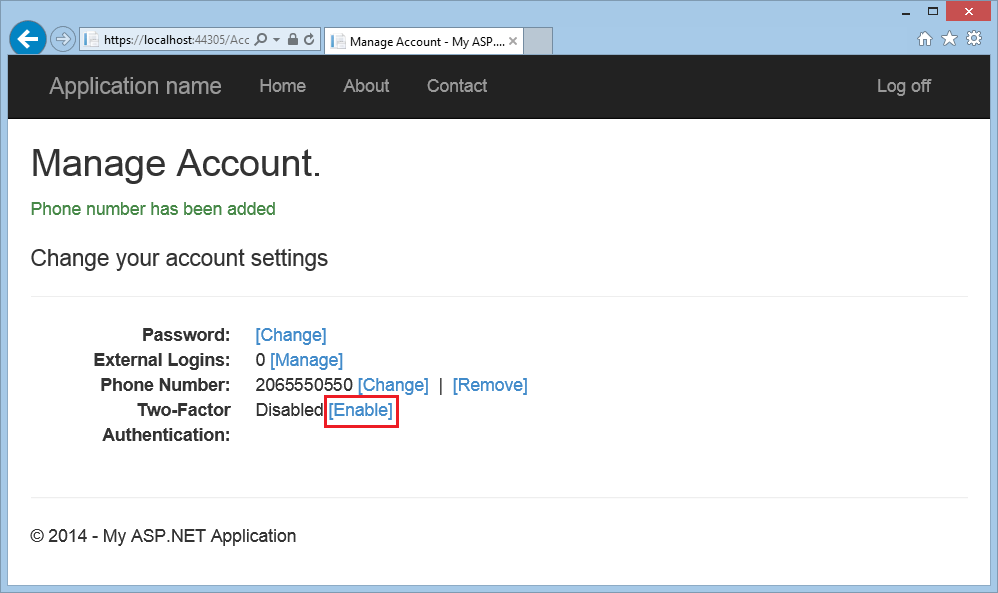Refresh the current page
Viewport: 998px width, 593px height.
tap(308, 40)
